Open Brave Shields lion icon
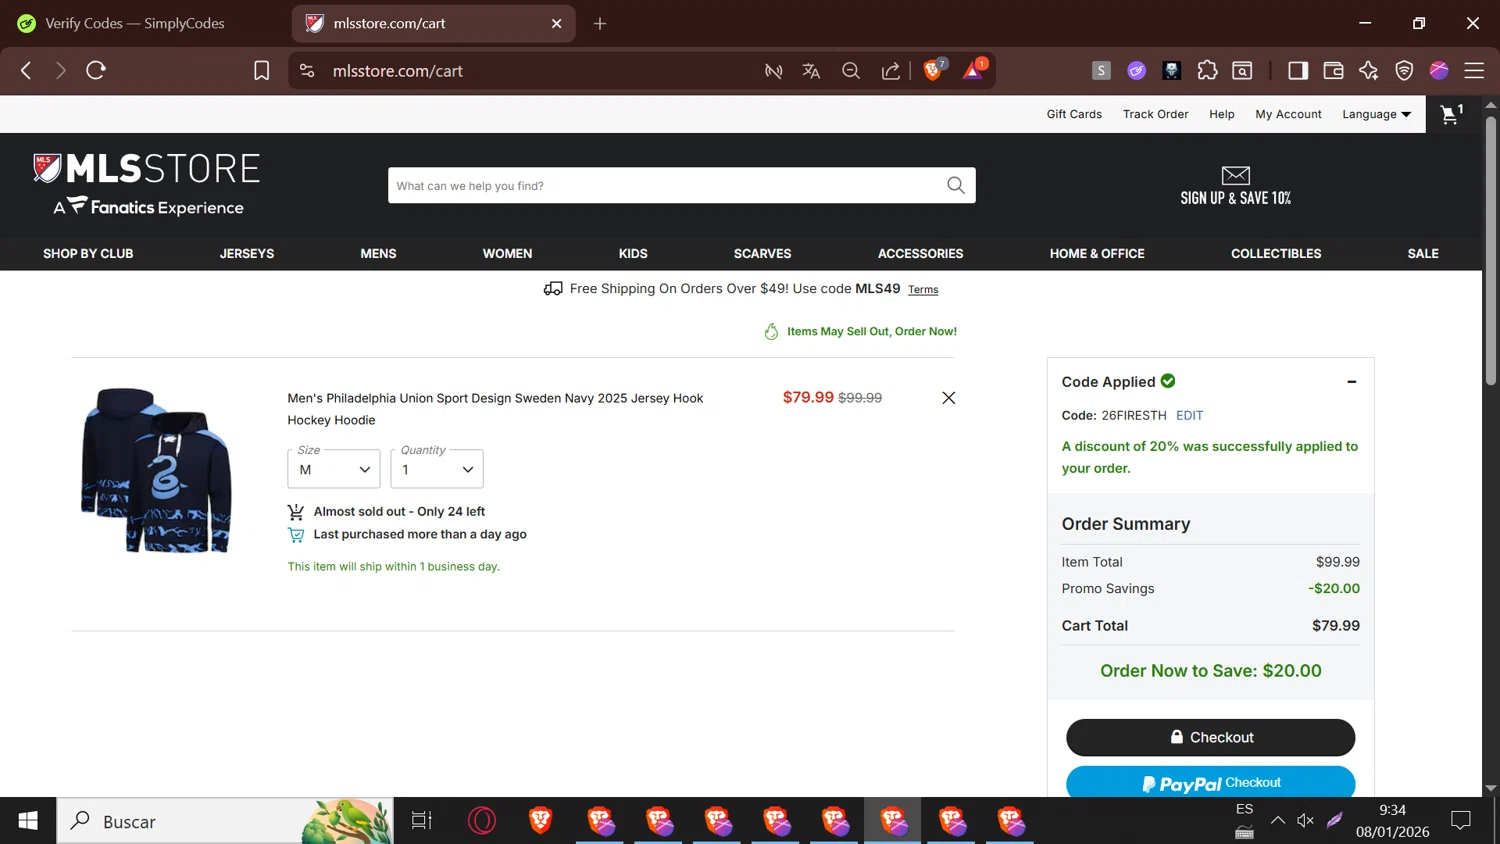This screenshot has height=844, width=1500. pos(934,69)
